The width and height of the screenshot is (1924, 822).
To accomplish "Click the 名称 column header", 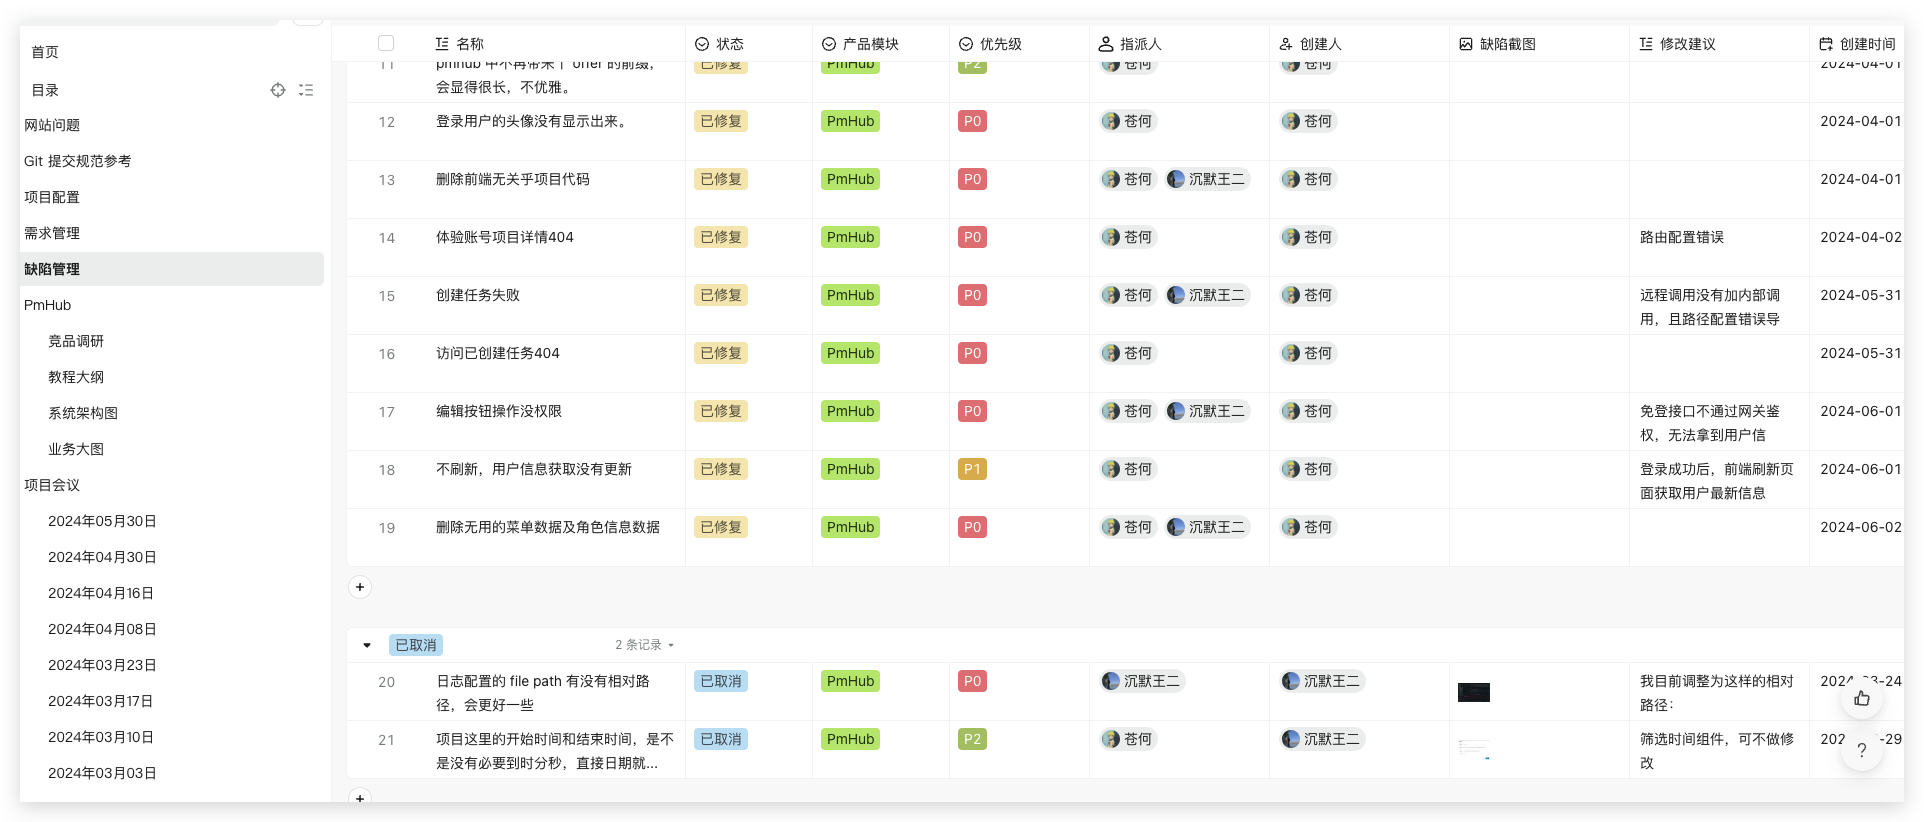I will point(460,44).
